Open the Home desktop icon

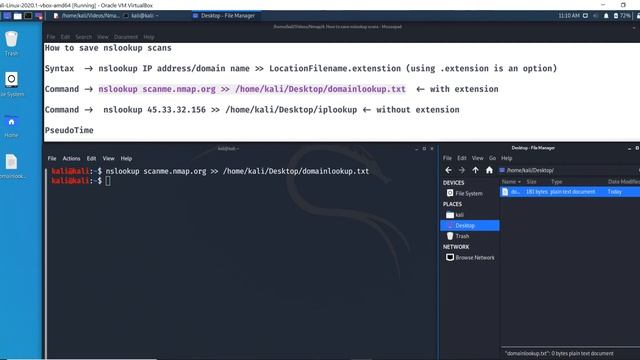point(11,127)
